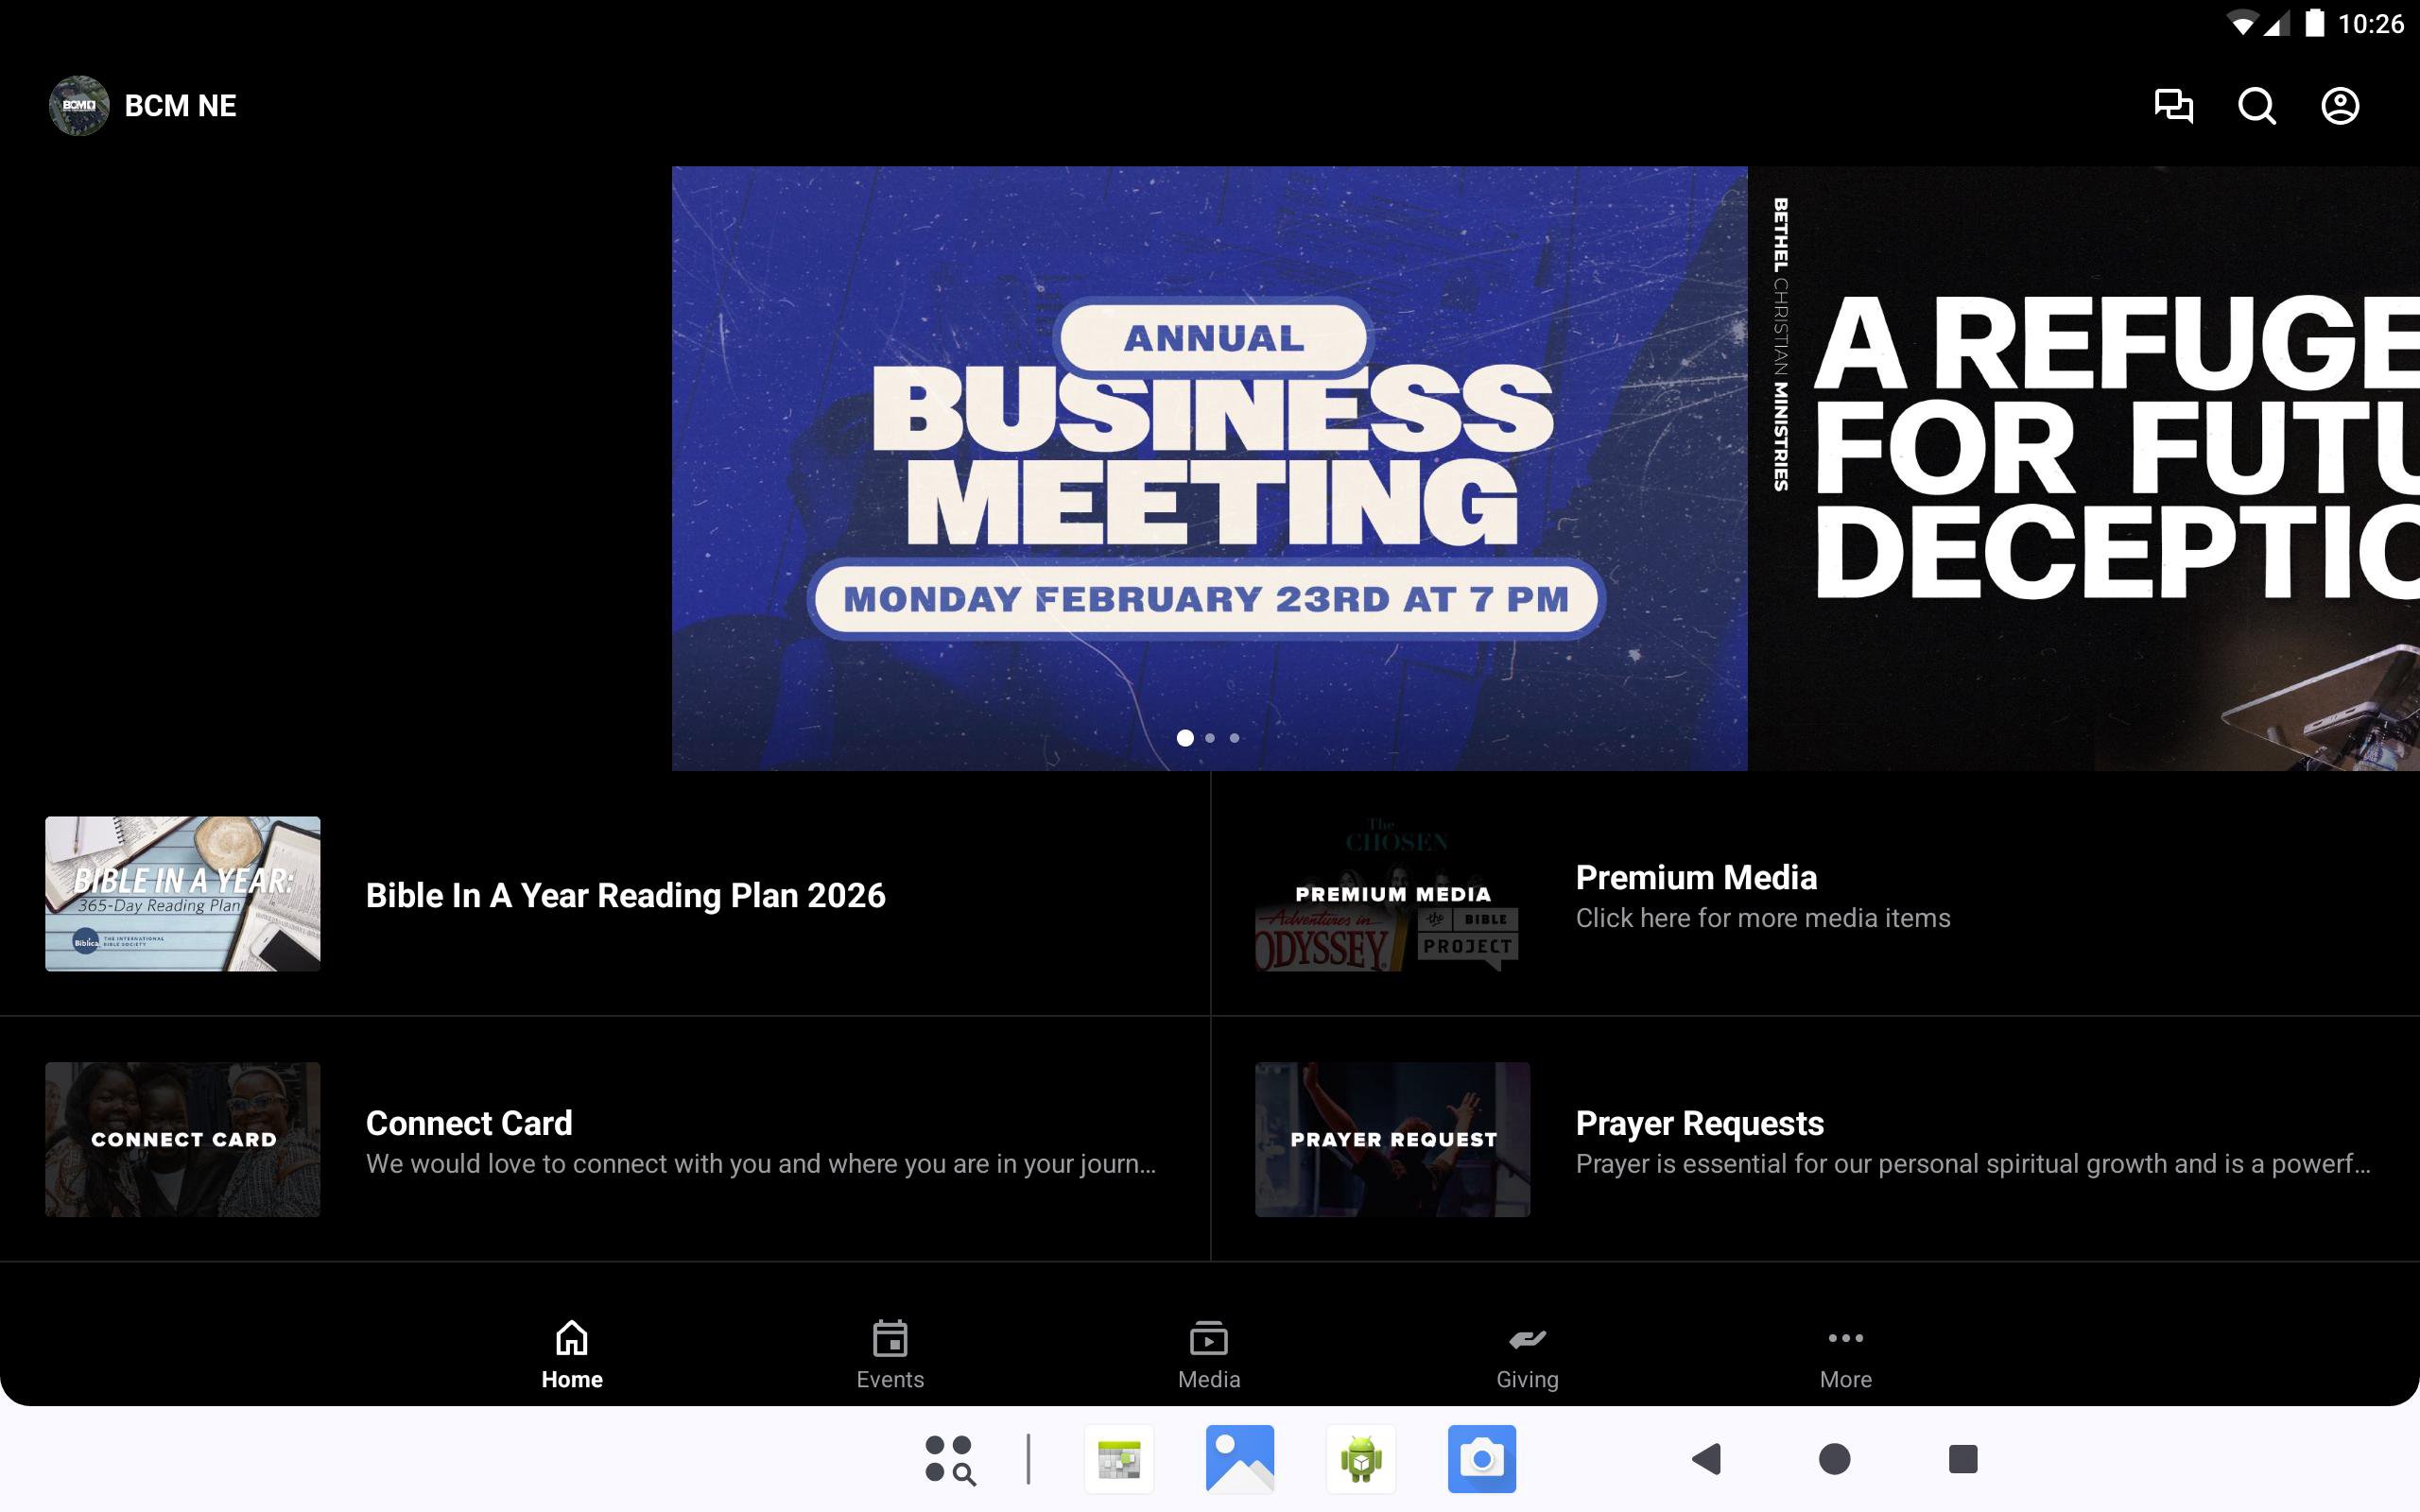2420x1512 pixels.
Task: Open Premium Media item
Action: tap(1695, 895)
